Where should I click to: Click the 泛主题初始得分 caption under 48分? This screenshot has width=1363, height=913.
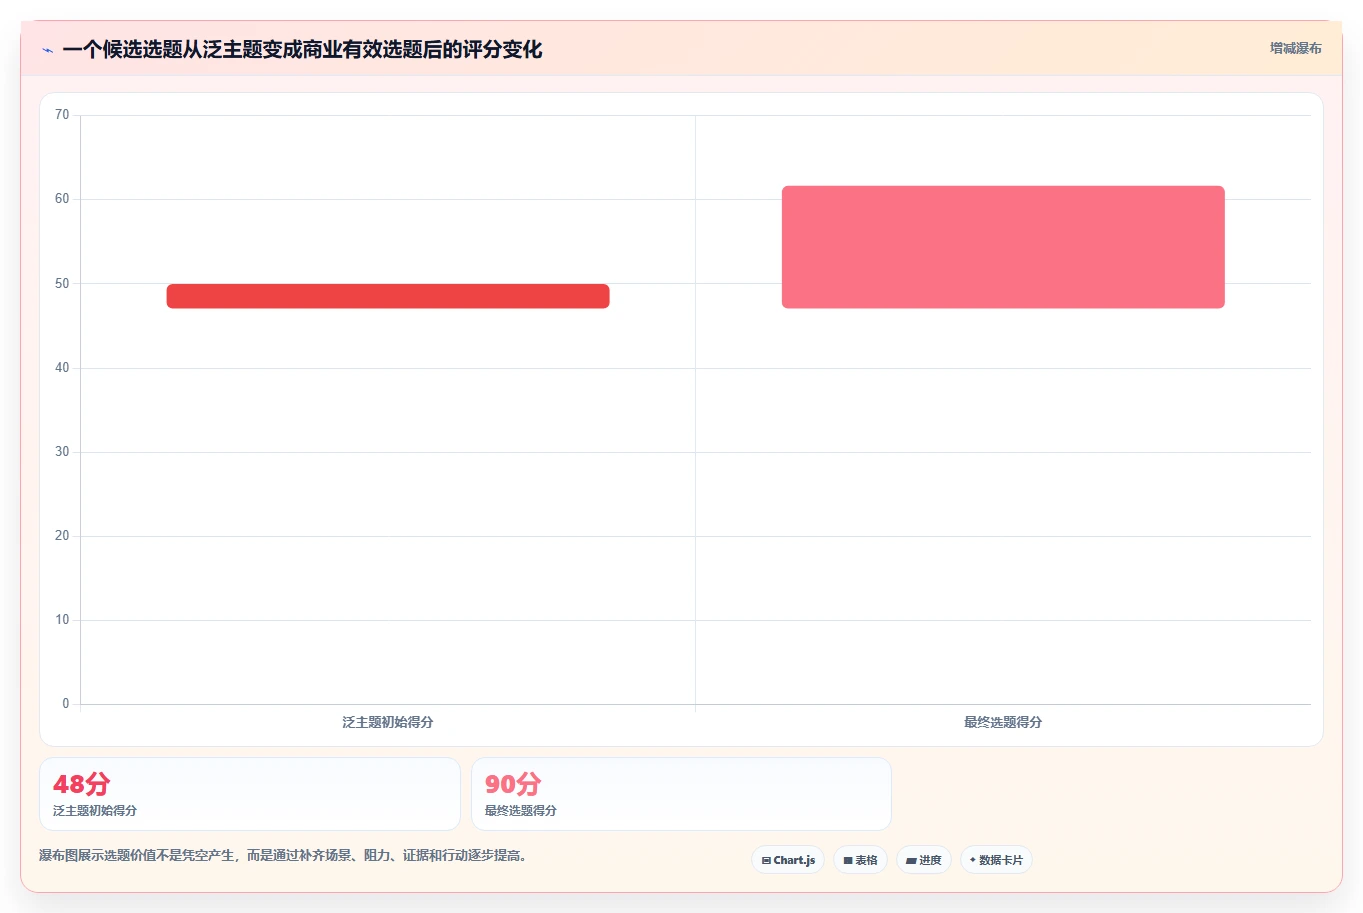pos(95,811)
